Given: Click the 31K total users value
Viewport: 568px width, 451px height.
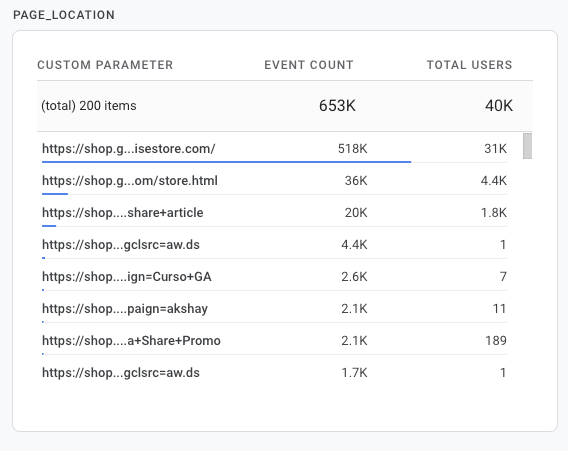Looking at the screenshot, I should (x=495, y=149).
